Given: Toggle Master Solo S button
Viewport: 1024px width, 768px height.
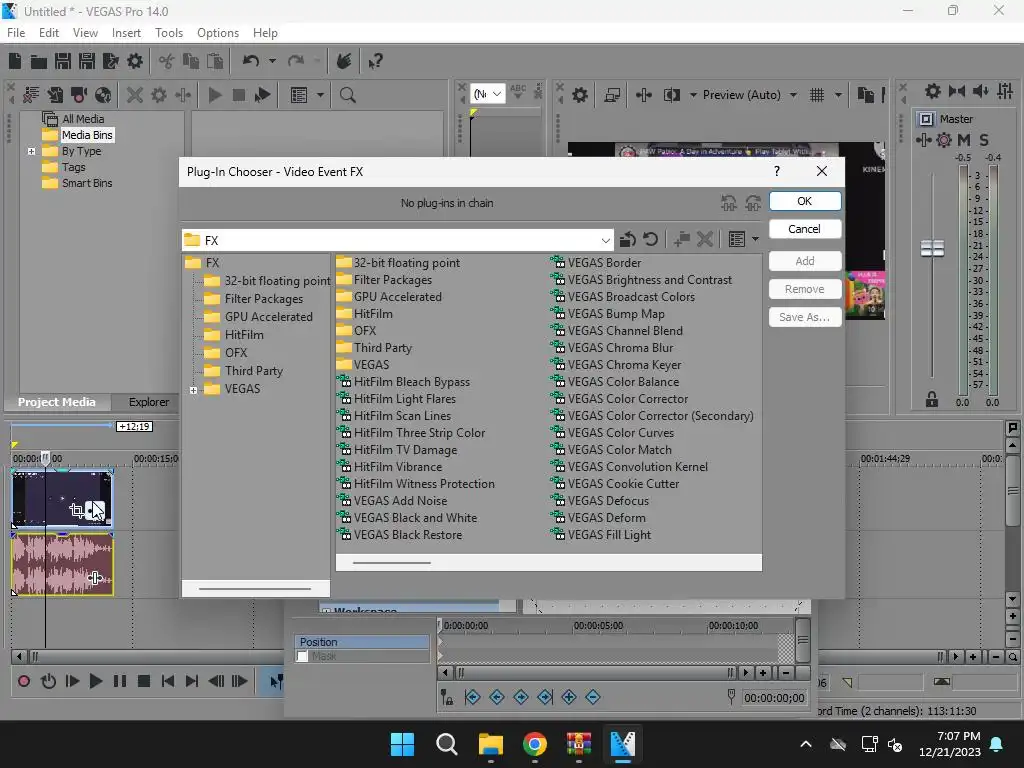Looking at the screenshot, I should [x=984, y=140].
